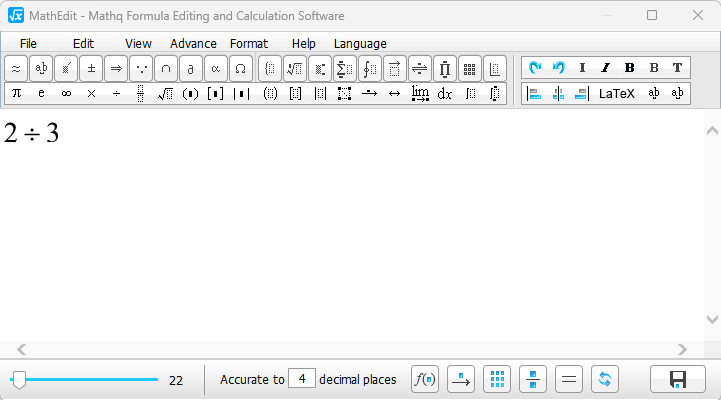Viewport: 721px width, 400px height.
Task: Open the summation (Σ) templates palette
Action: 344,69
